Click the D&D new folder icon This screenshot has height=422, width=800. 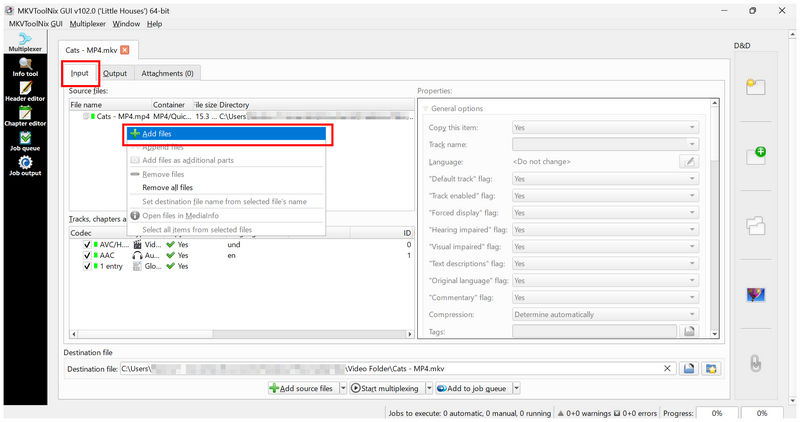tap(756, 86)
